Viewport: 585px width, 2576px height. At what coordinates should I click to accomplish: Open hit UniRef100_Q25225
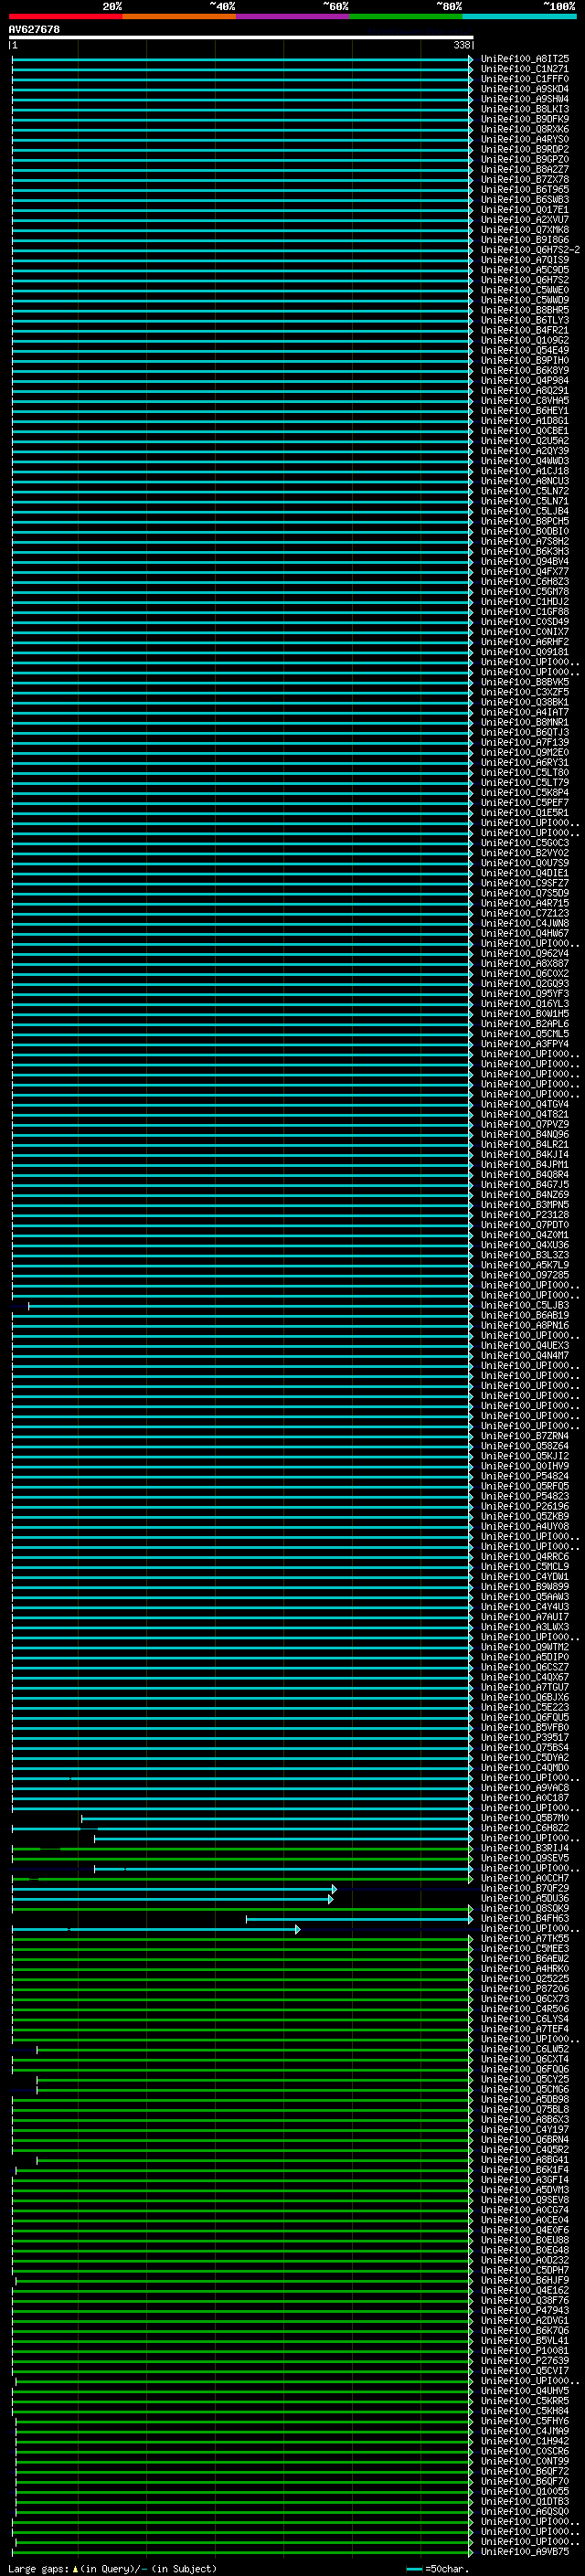click(x=525, y=1978)
